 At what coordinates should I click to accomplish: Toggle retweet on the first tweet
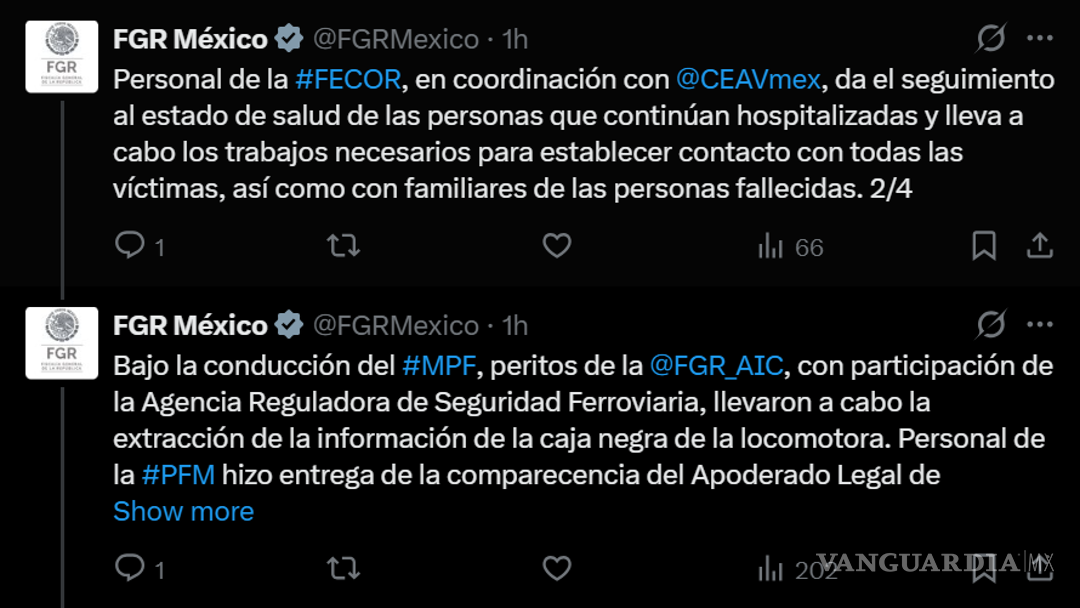(x=343, y=245)
